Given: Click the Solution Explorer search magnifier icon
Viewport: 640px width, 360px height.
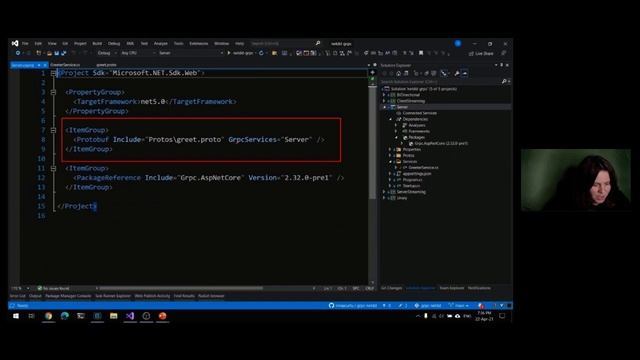Looking at the screenshot, I should point(504,82).
